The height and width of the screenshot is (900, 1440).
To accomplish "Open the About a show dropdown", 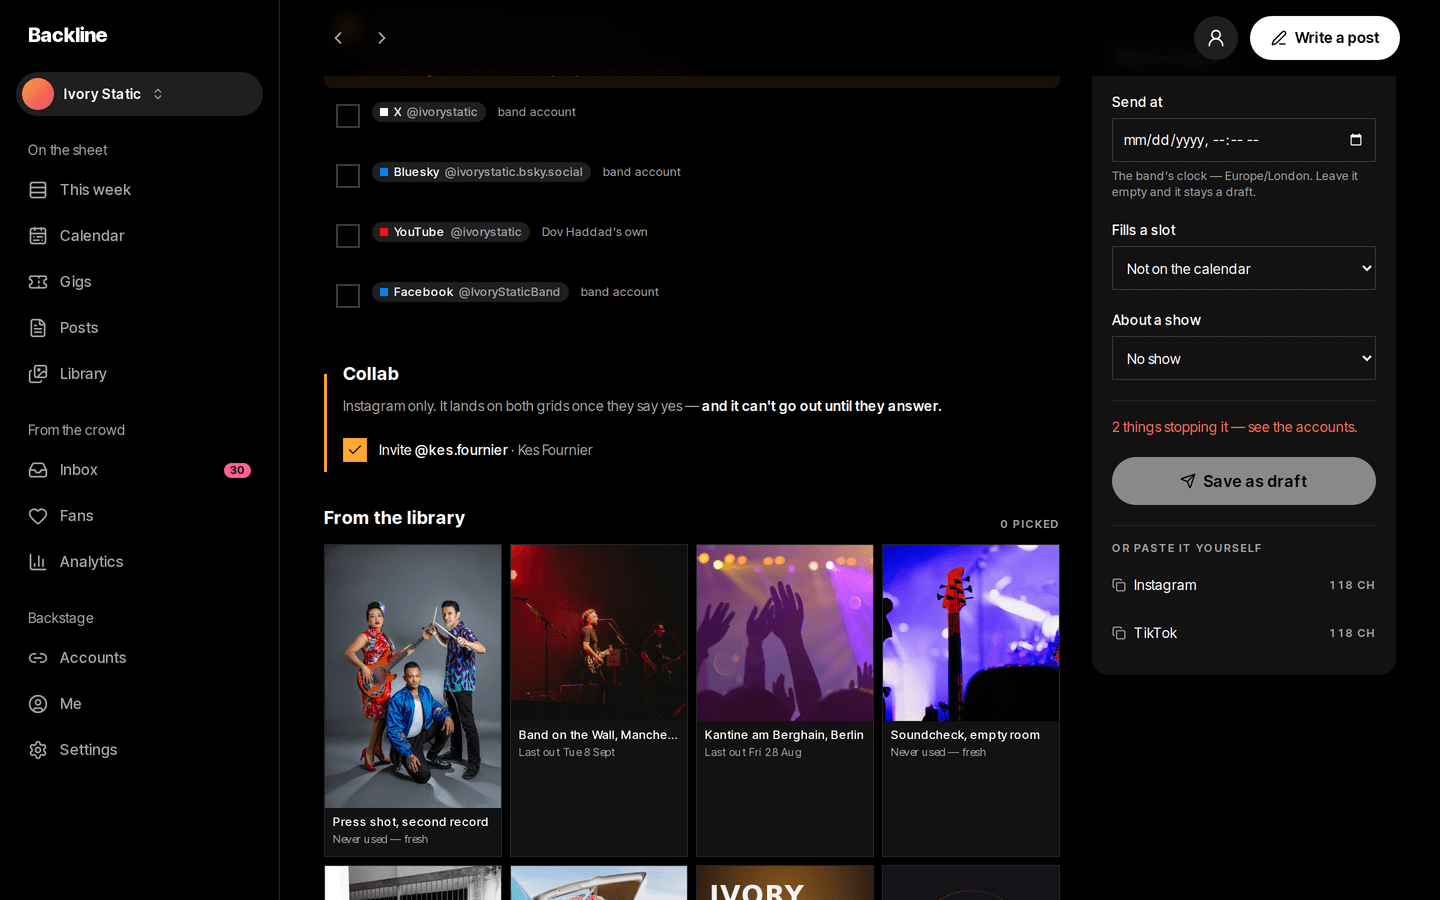I will [1244, 358].
